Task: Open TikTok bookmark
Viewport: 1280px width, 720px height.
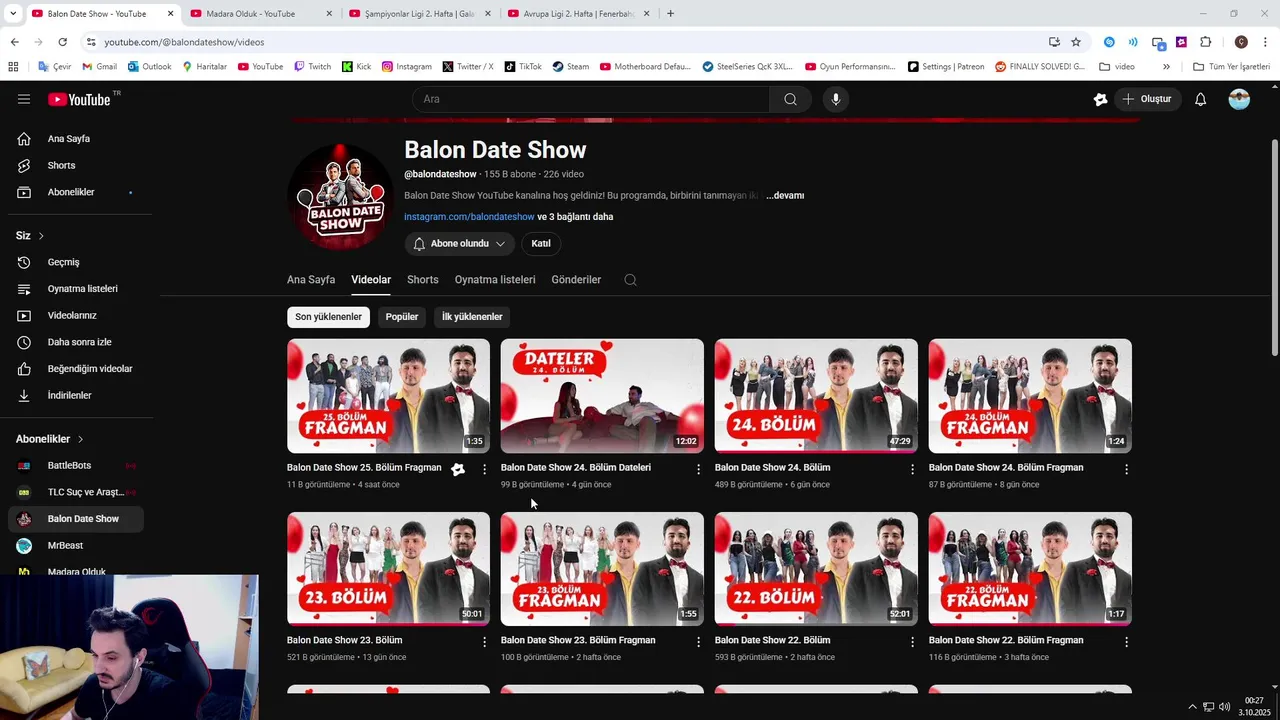Action: pyautogui.click(x=522, y=67)
